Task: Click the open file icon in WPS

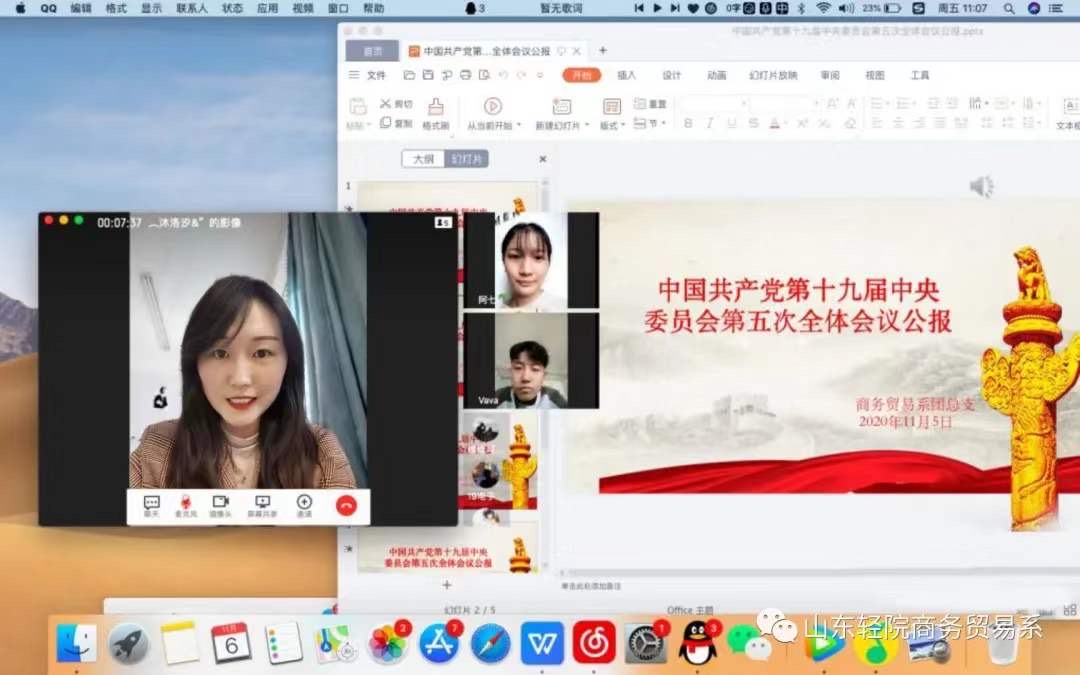Action: pyautogui.click(x=409, y=75)
